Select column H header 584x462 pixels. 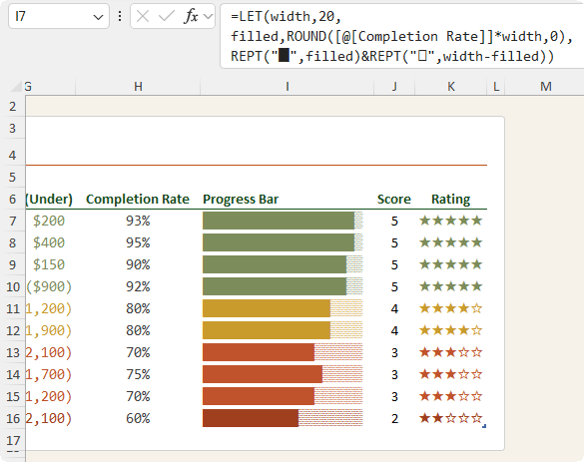138,86
